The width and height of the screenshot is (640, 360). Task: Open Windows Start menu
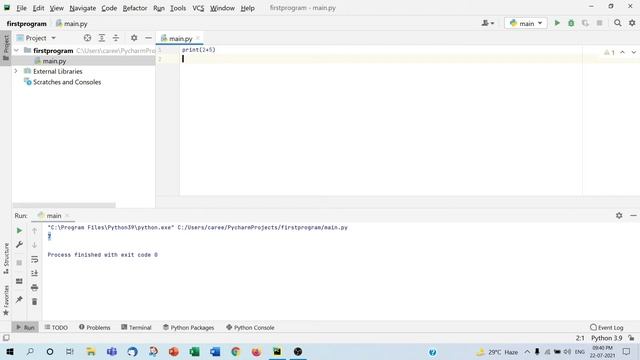10,351
